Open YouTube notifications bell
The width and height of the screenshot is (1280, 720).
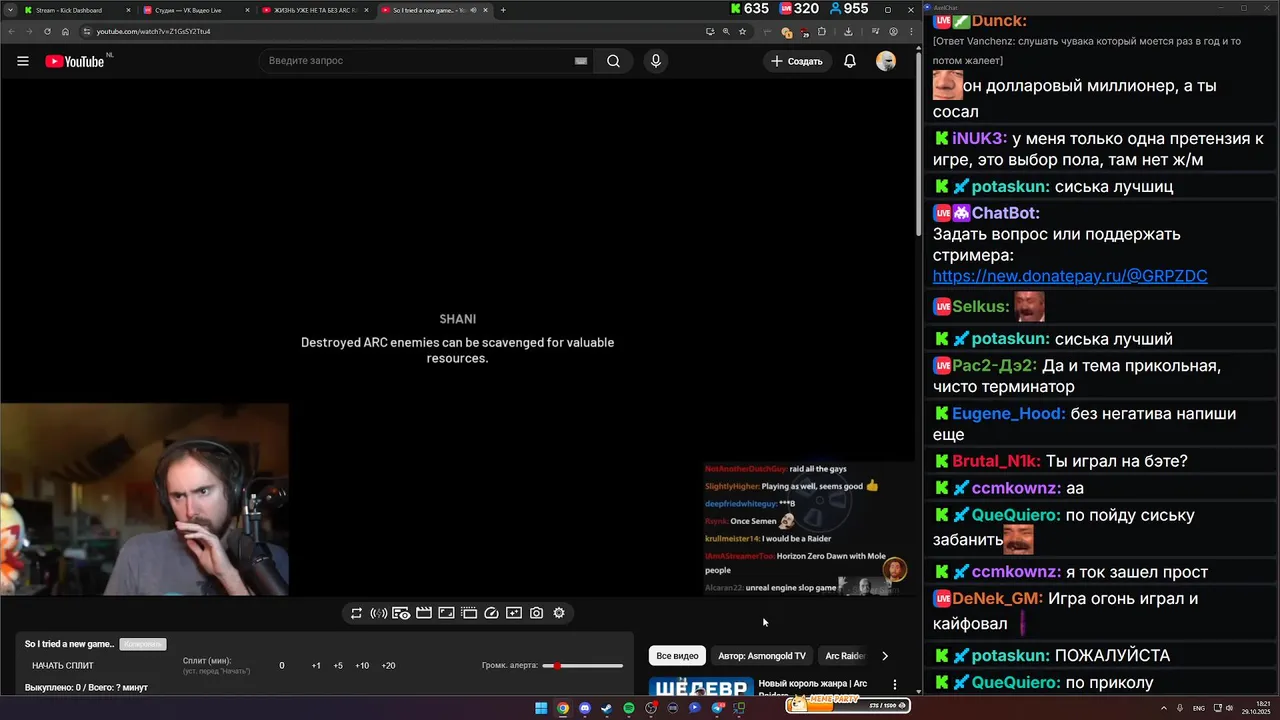pyautogui.click(x=849, y=61)
